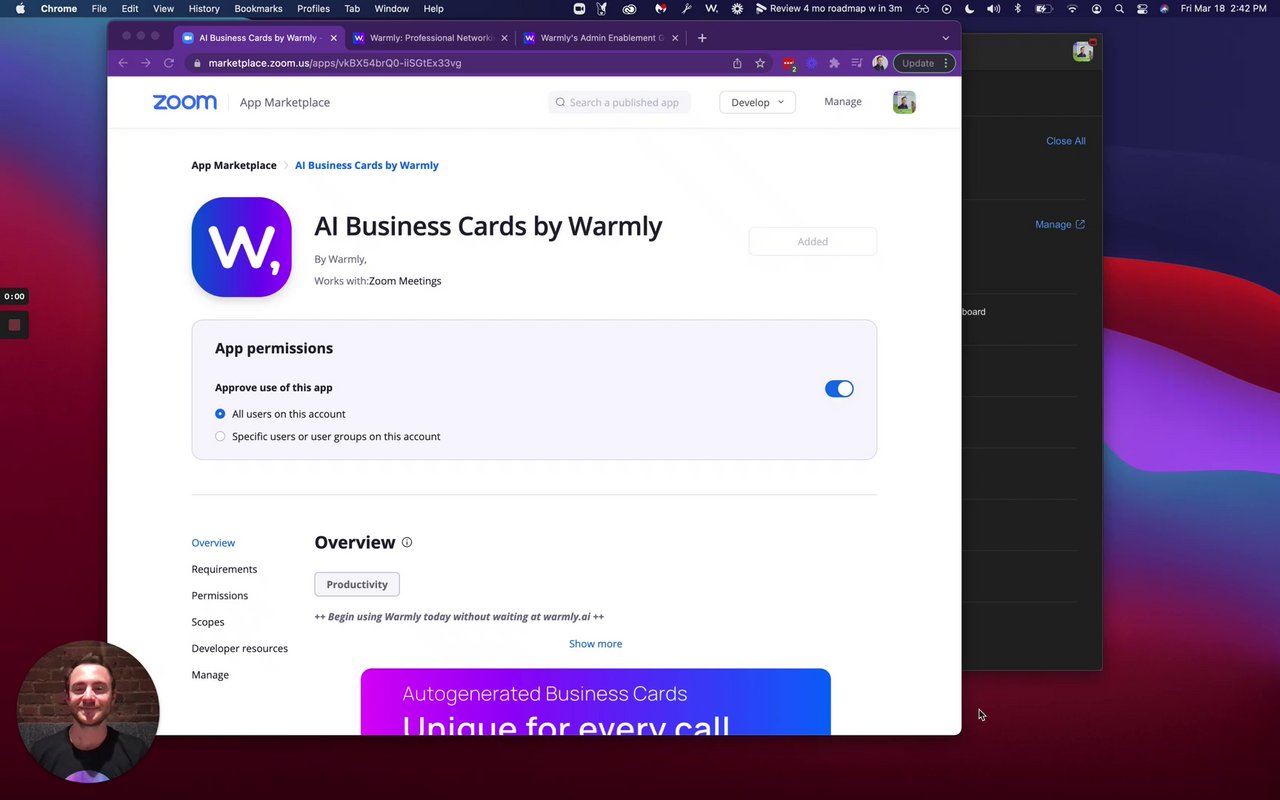Open the Zoom account avatar in the page header
This screenshot has width=1280, height=800.
click(x=904, y=102)
